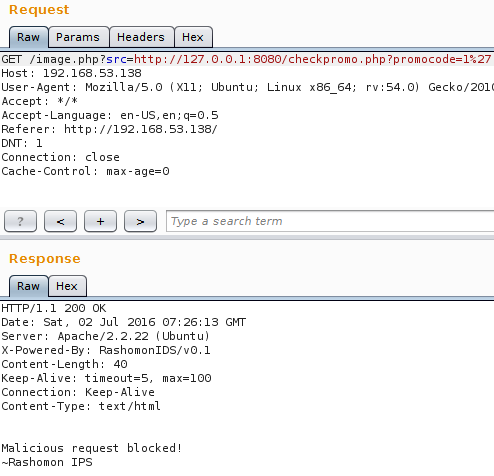
Task: Select the Content-Type: text/html line
Action: point(81,406)
